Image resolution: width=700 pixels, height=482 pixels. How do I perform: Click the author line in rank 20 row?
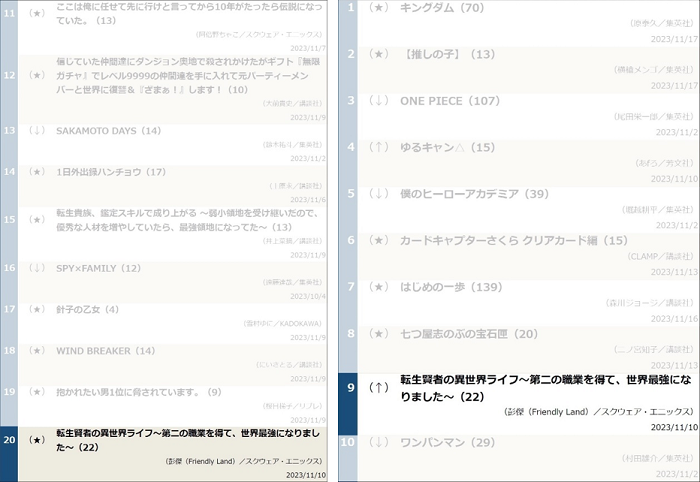[243, 461]
